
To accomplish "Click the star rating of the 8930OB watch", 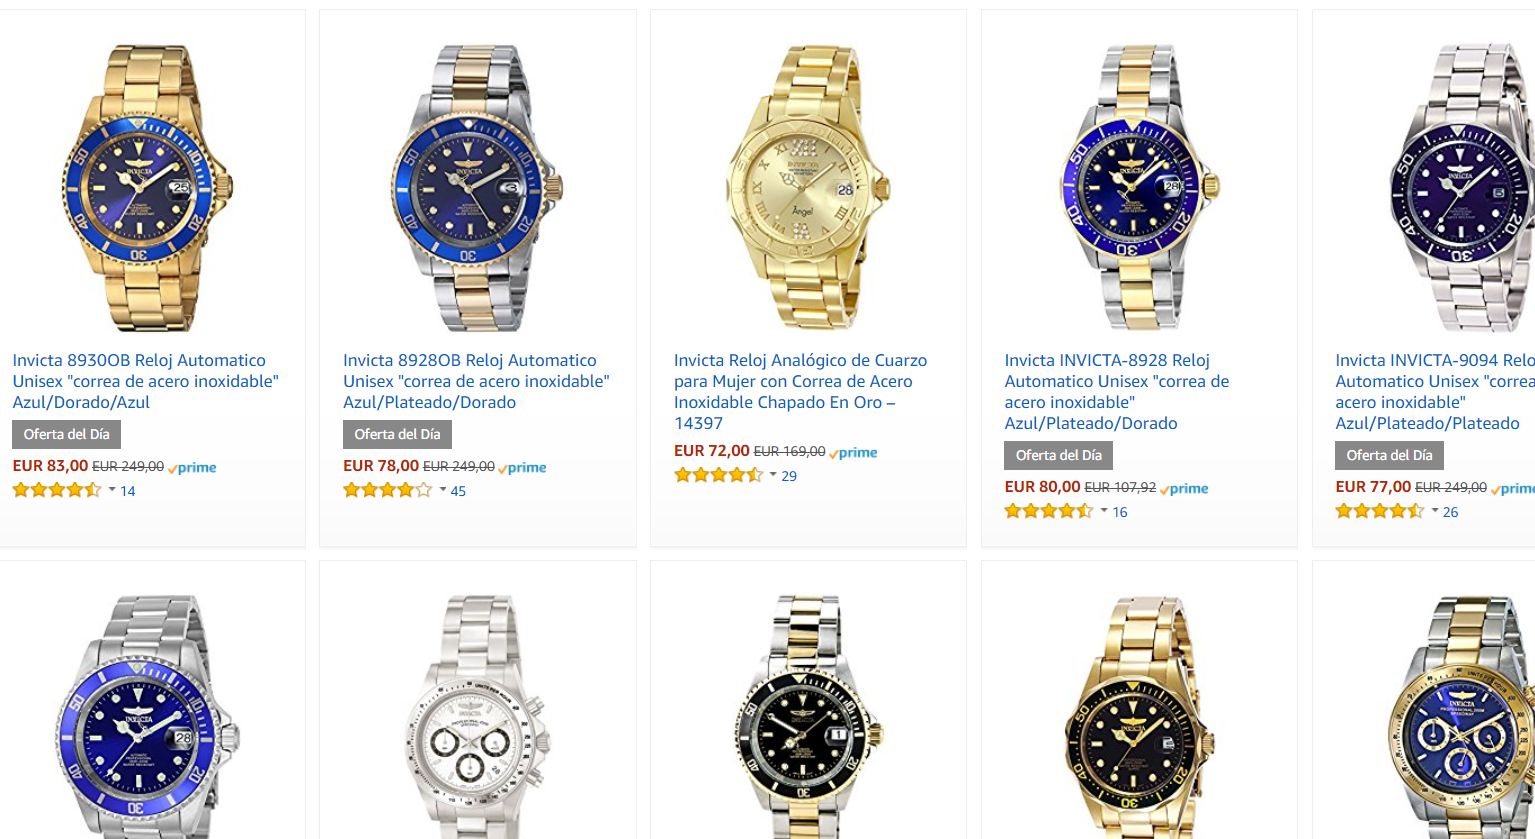I will (x=57, y=490).
